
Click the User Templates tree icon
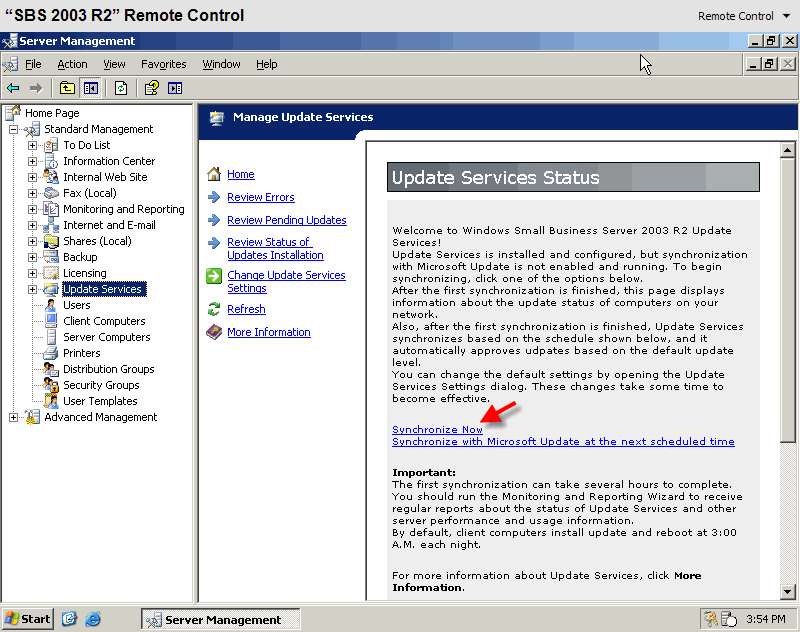tap(51, 401)
